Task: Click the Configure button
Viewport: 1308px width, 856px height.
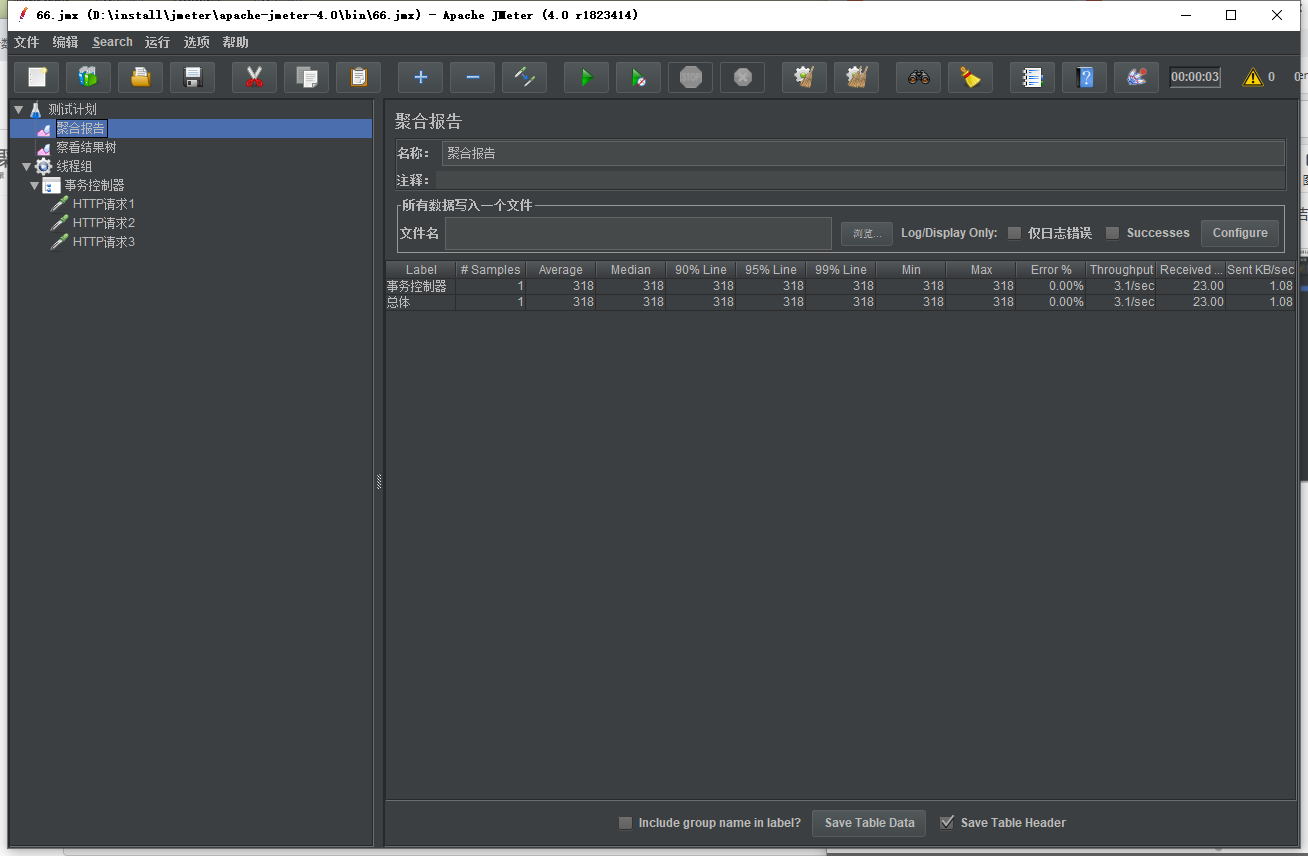Action: click(1240, 233)
